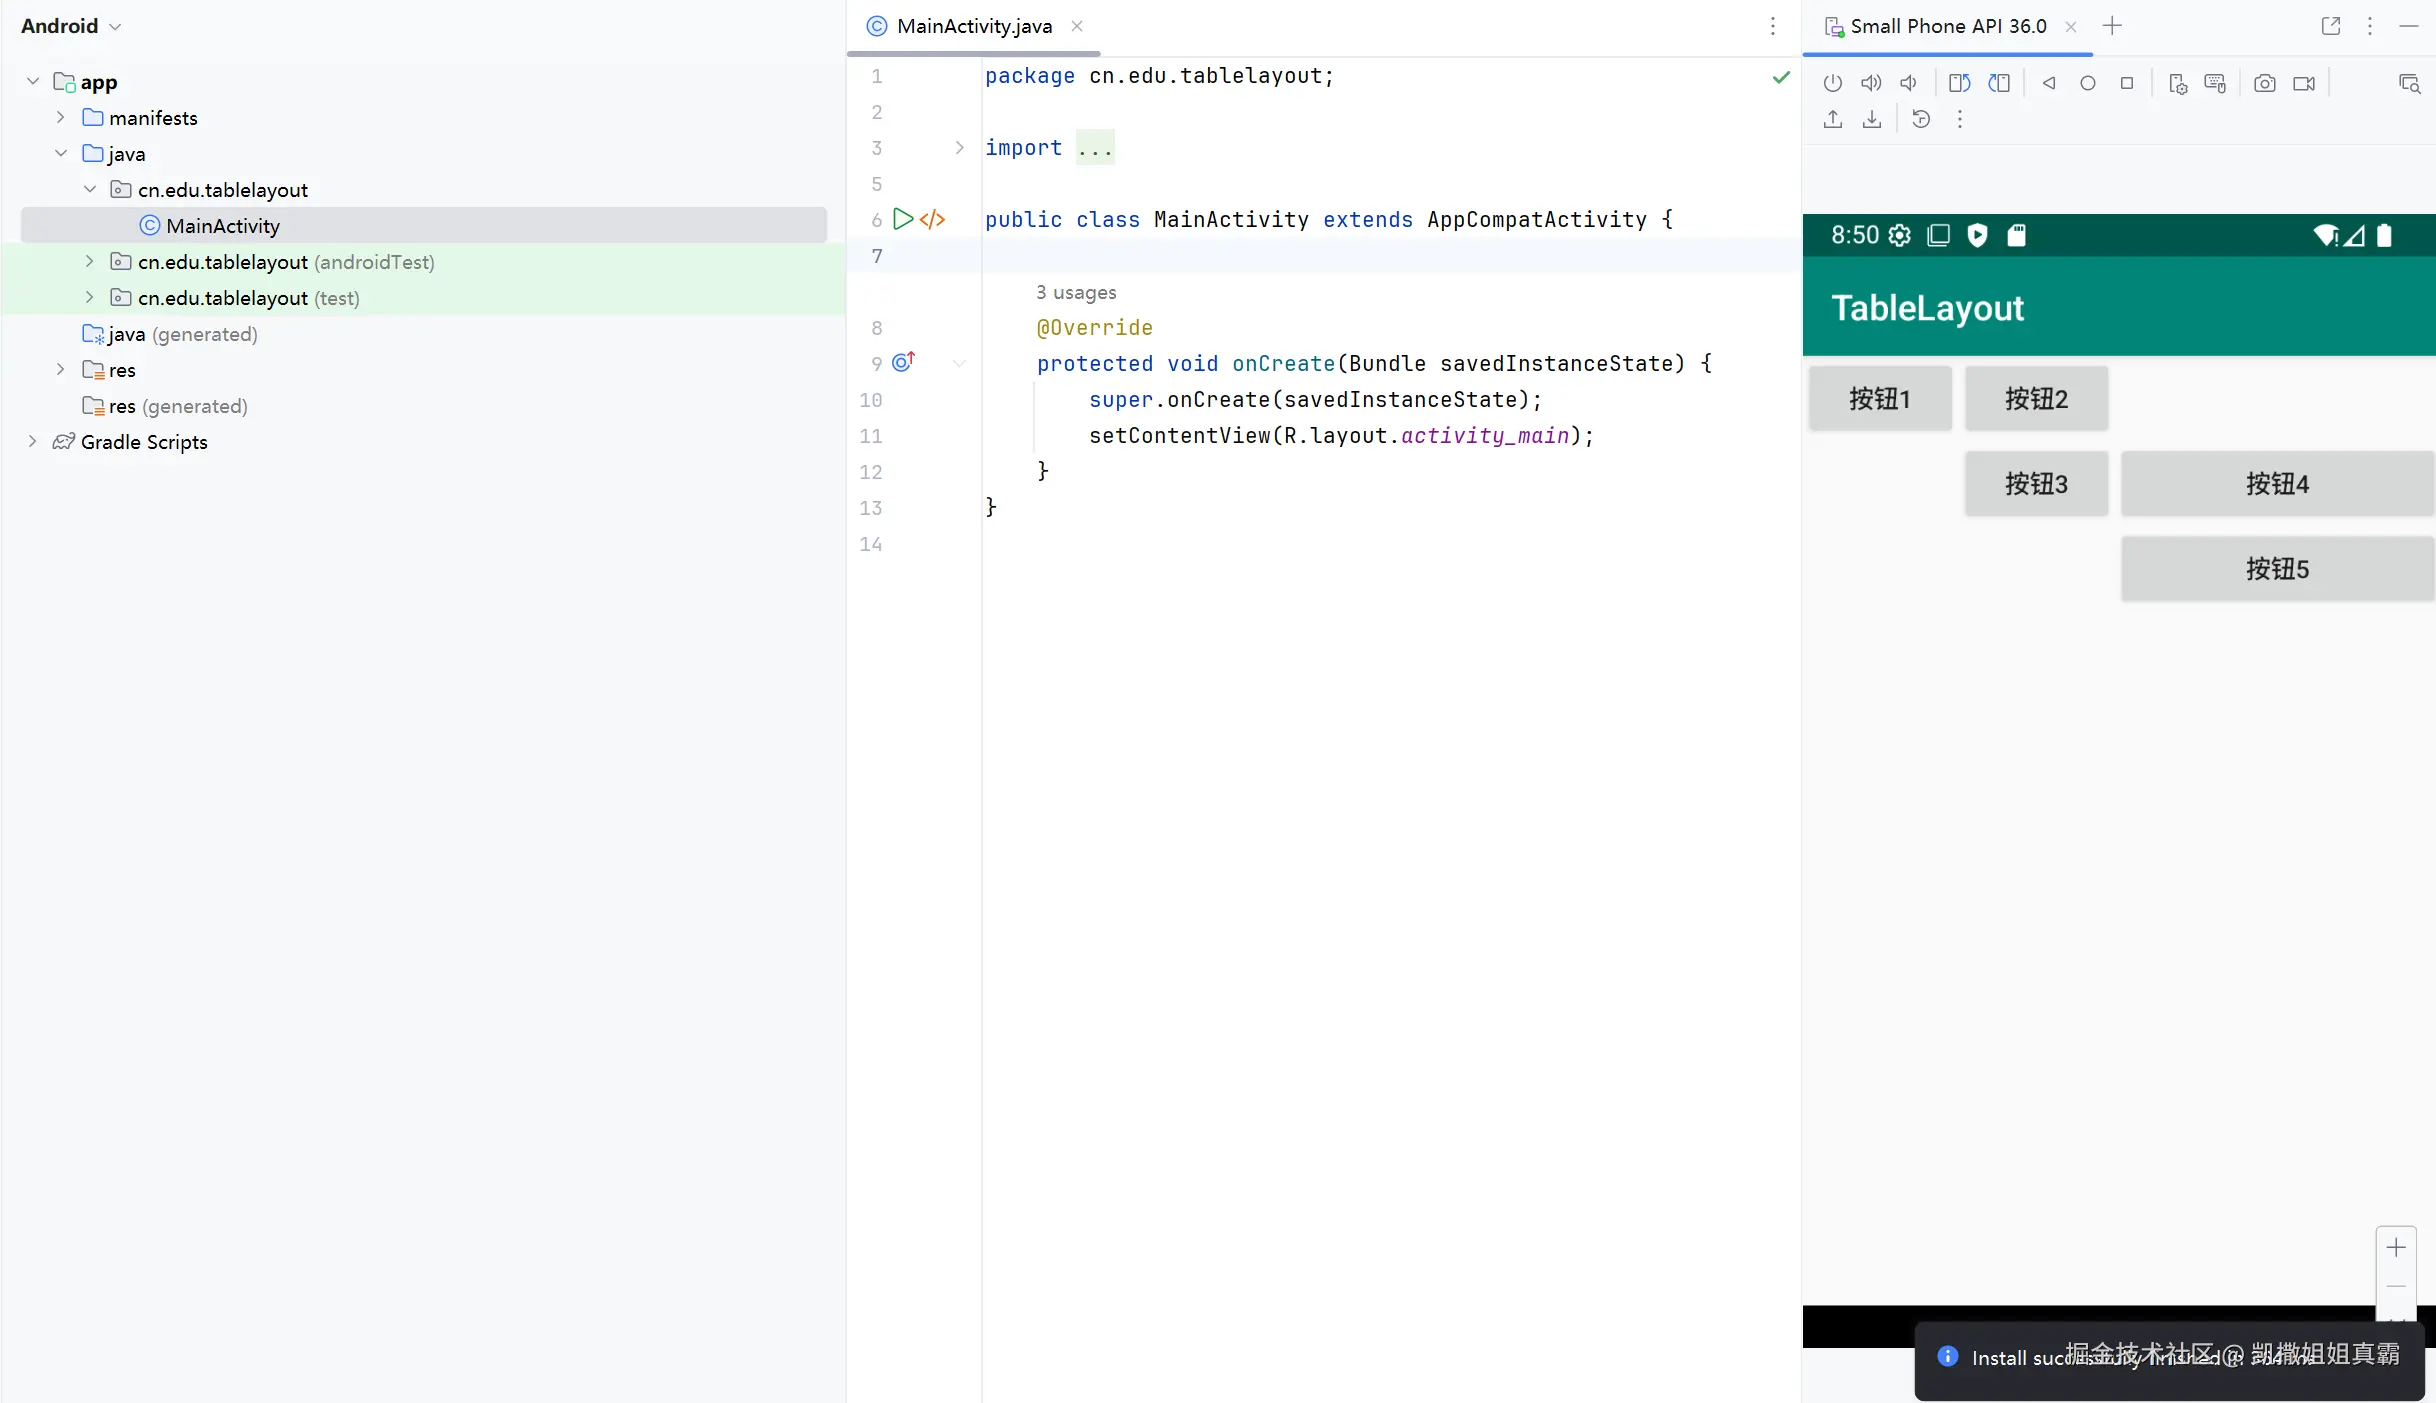Switch to Small Phone API 36.0 tab
Image resolution: width=2436 pixels, height=1403 pixels.
click(1946, 26)
